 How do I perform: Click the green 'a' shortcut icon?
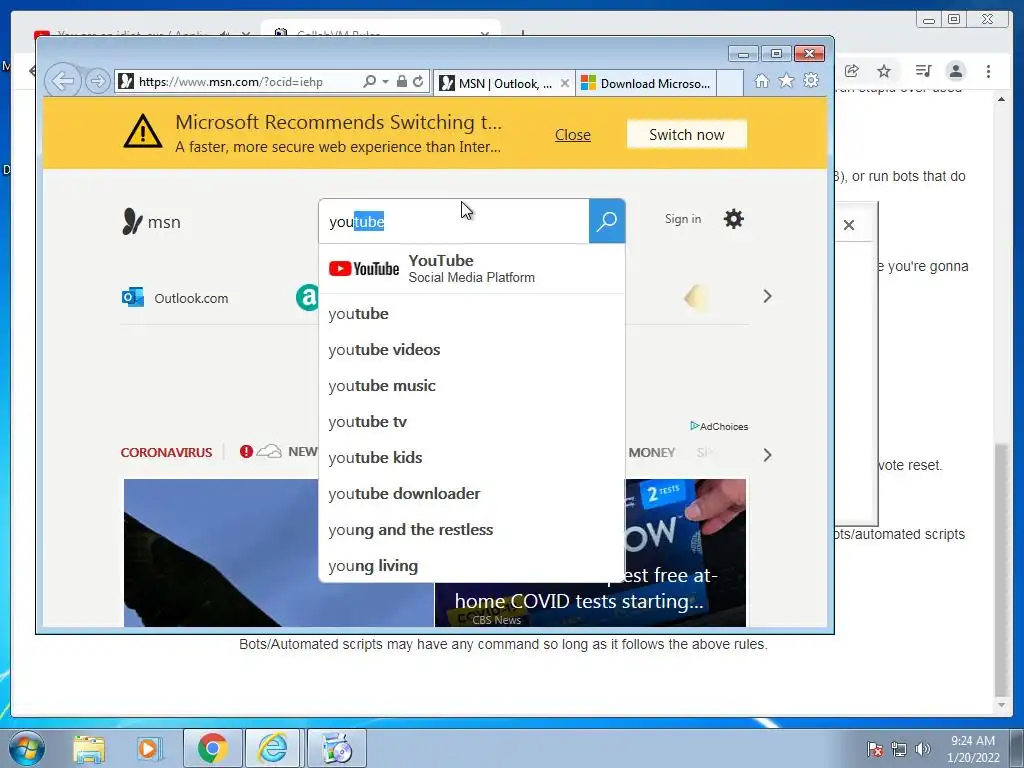pyautogui.click(x=307, y=298)
